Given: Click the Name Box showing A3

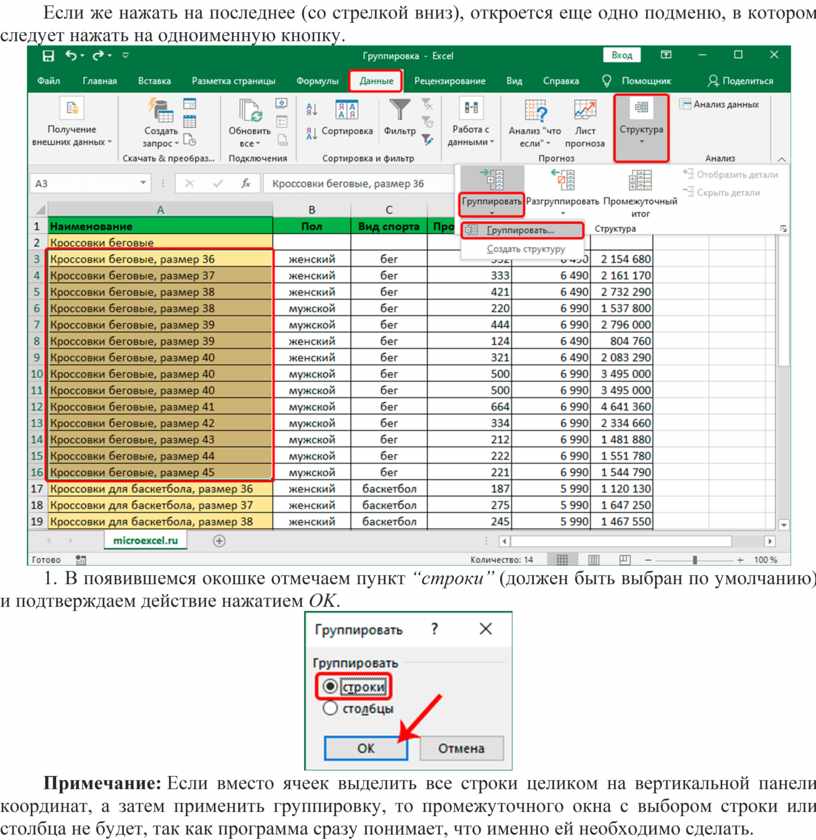Looking at the screenshot, I should [x=83, y=184].
